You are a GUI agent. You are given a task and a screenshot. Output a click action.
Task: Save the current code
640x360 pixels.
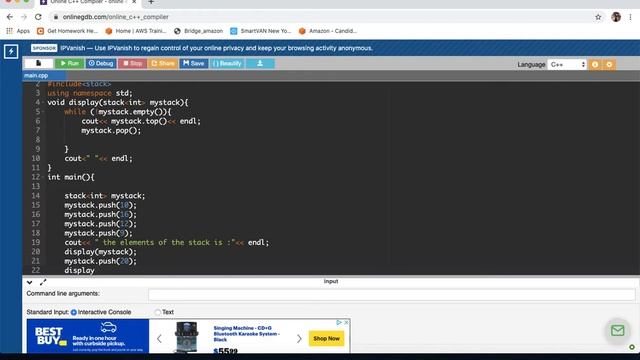click(x=194, y=63)
